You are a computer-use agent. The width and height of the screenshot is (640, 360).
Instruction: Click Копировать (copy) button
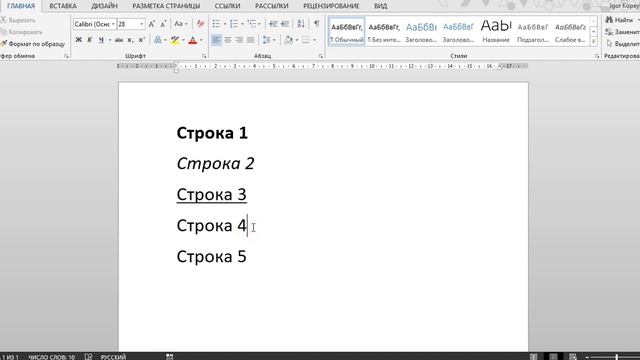pyautogui.click(x=21, y=32)
